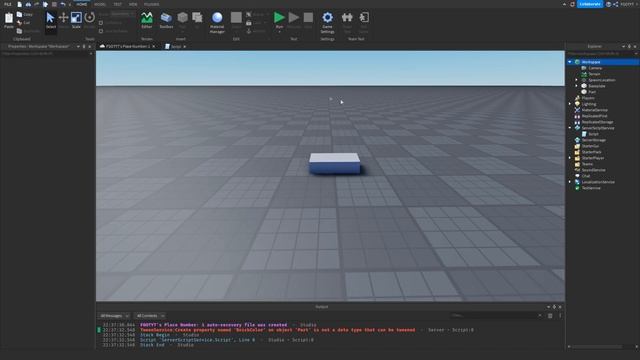This screenshot has width=640, height=360.
Task: Click the Paste clipboard icon
Action: (x=9, y=20)
